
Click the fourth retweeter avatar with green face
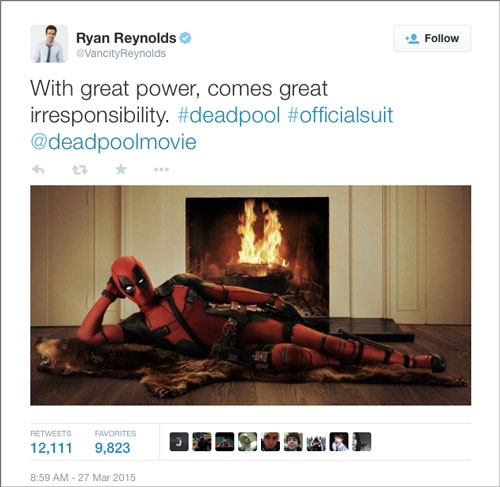pyautogui.click(x=247, y=442)
